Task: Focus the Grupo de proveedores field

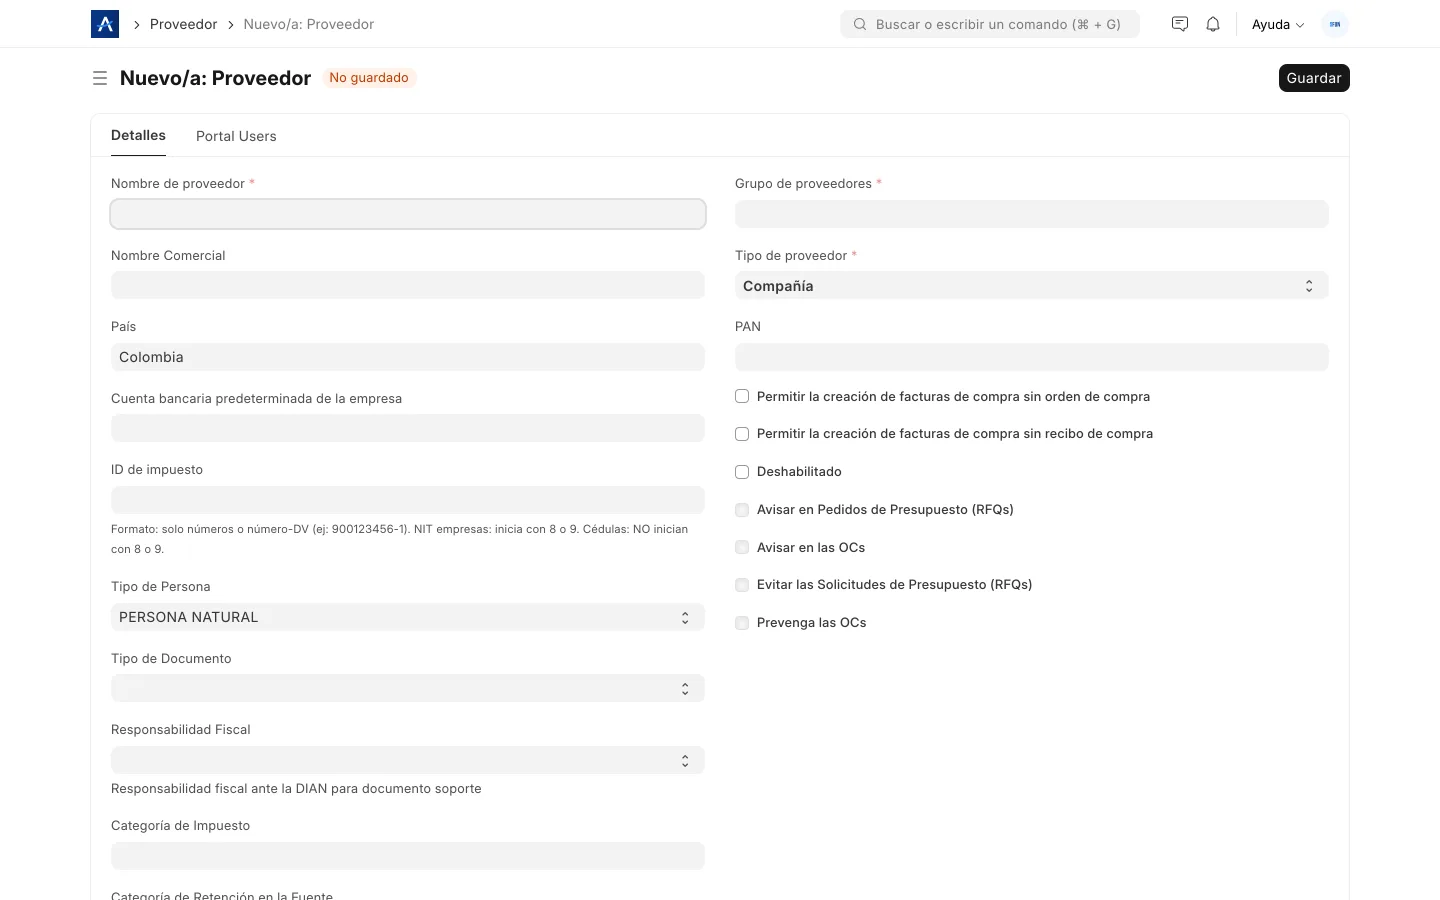Action: coord(1032,214)
